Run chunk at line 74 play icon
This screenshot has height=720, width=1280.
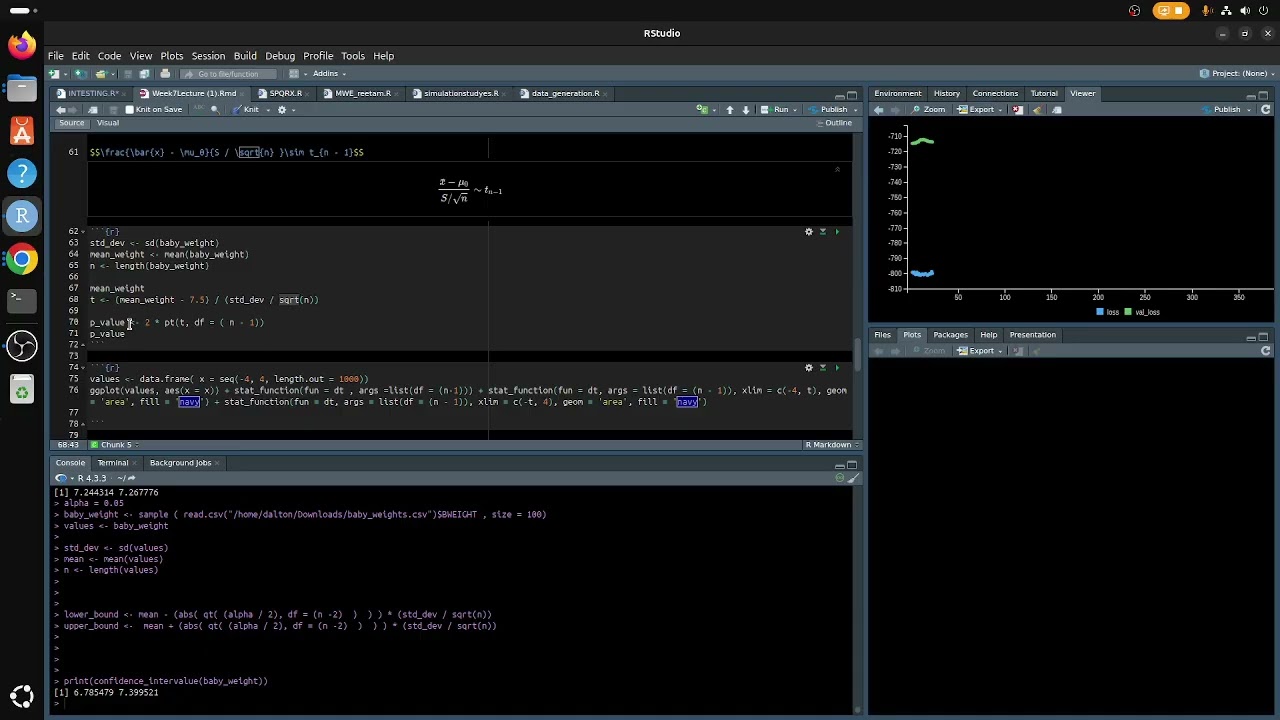(836, 368)
